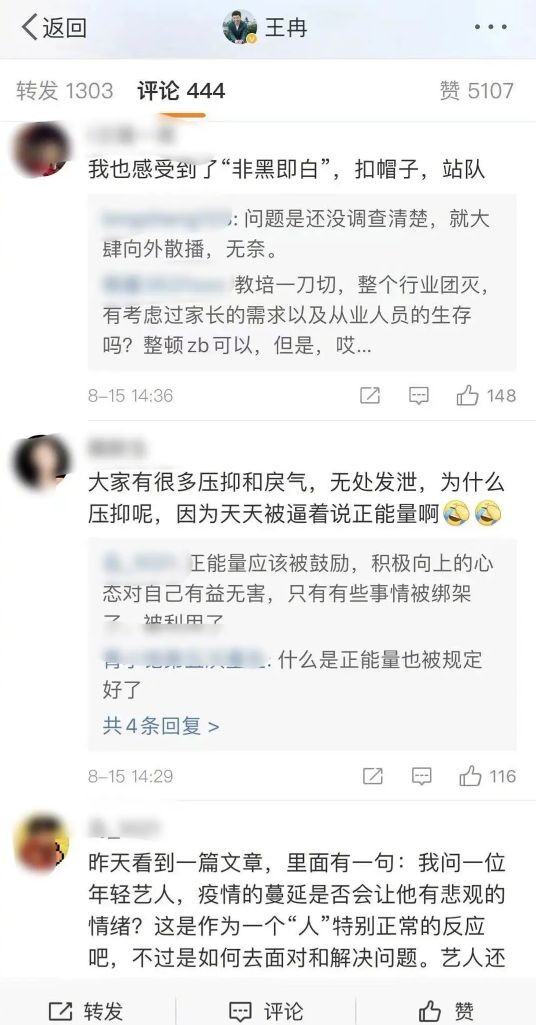Tap 赞 thumbs-up in bottom bar
The image size is (536, 1025).
pos(446,1011)
